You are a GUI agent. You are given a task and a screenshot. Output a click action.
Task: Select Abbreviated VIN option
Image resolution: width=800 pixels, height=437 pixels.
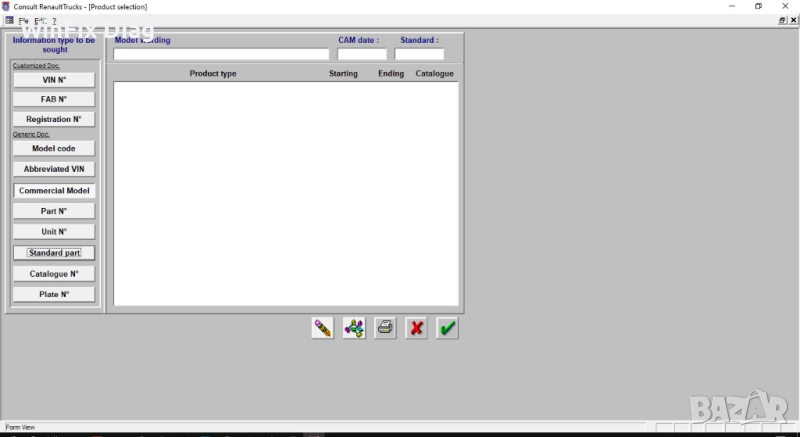tap(54, 169)
